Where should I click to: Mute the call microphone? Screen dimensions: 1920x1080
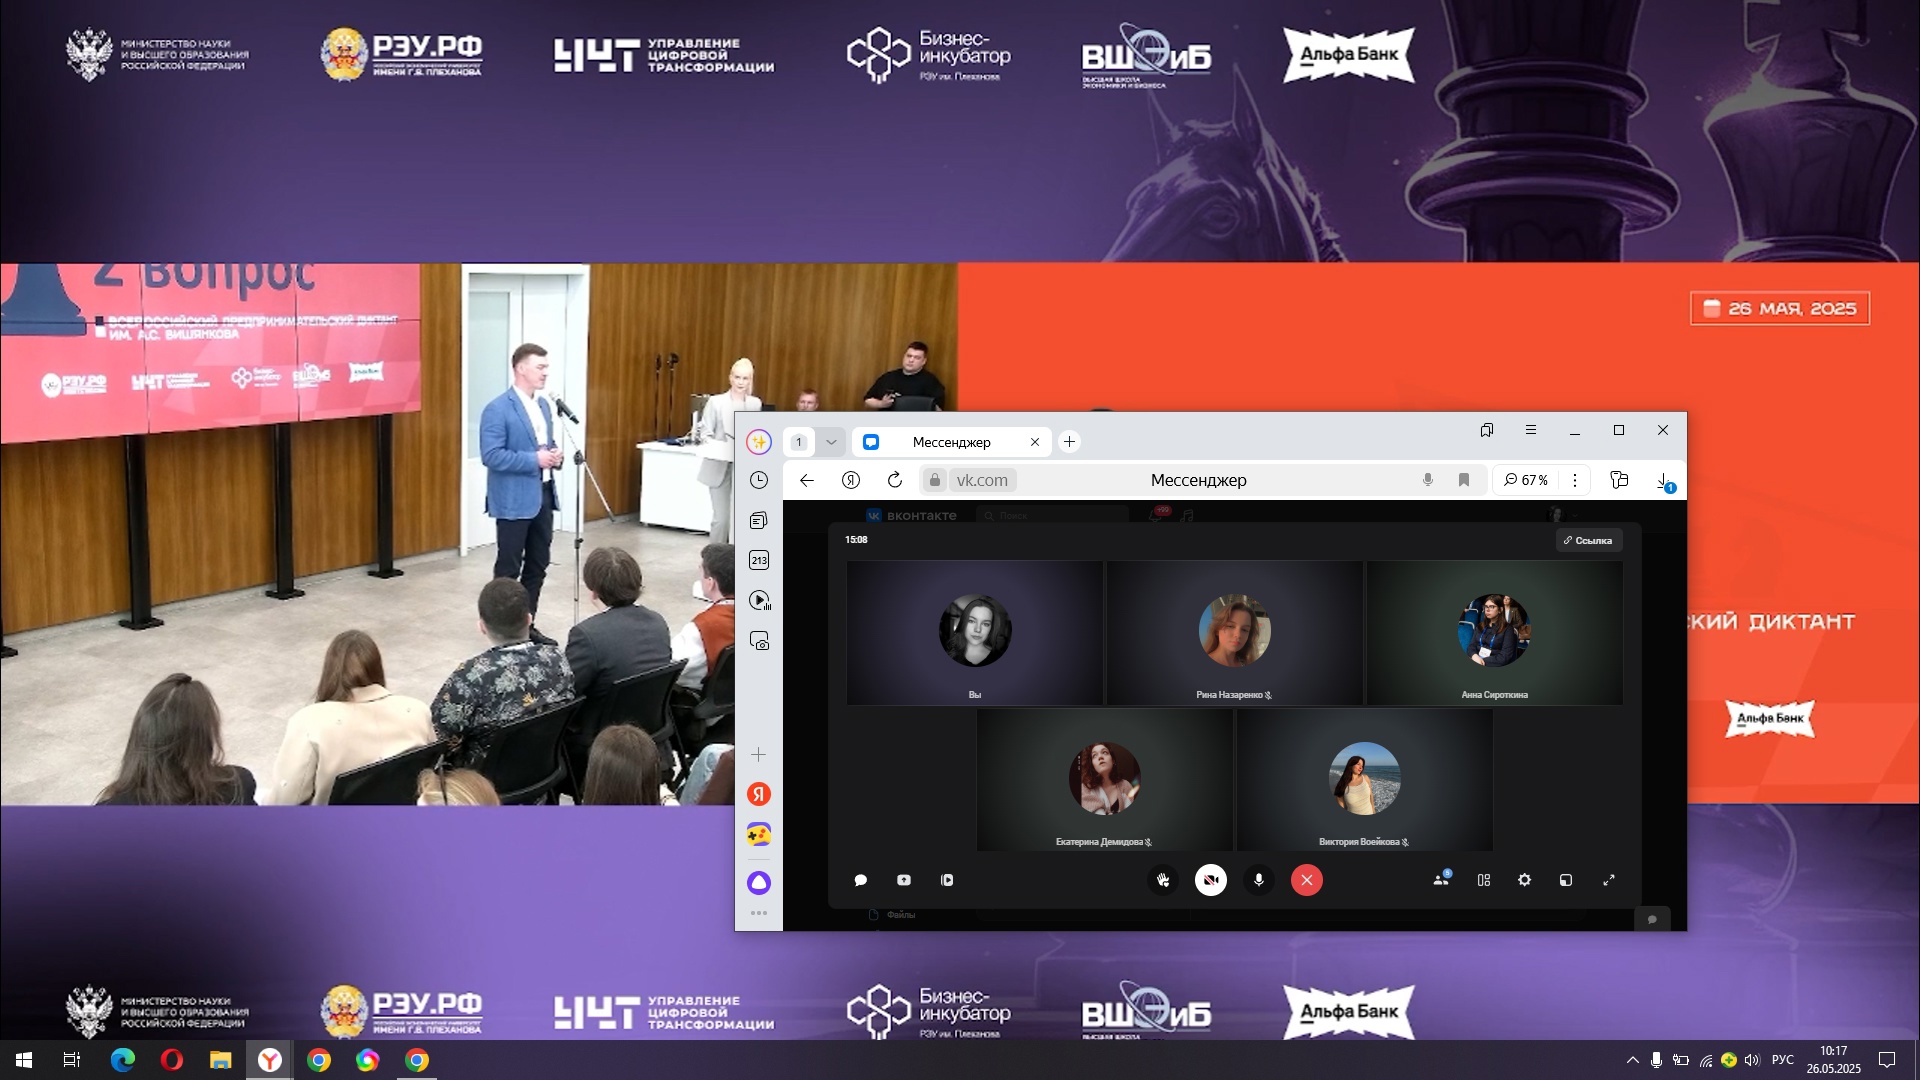pos(1259,880)
